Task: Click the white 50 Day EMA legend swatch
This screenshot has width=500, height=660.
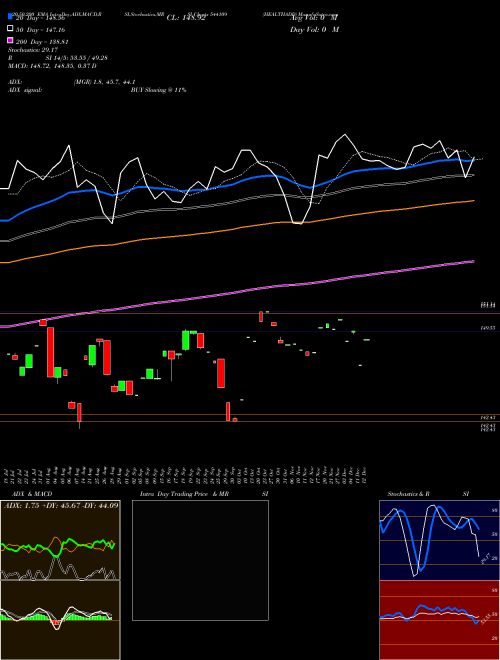Action: tap(10, 29)
